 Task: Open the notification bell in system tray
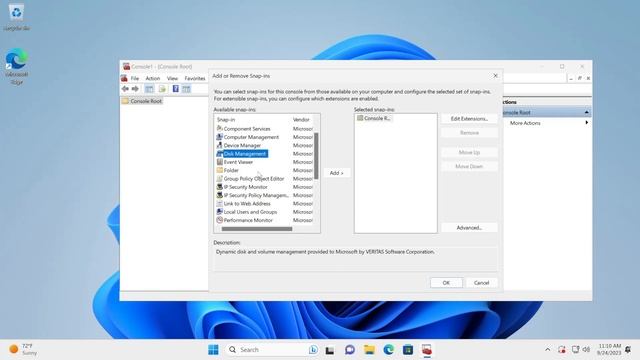(x=628, y=350)
